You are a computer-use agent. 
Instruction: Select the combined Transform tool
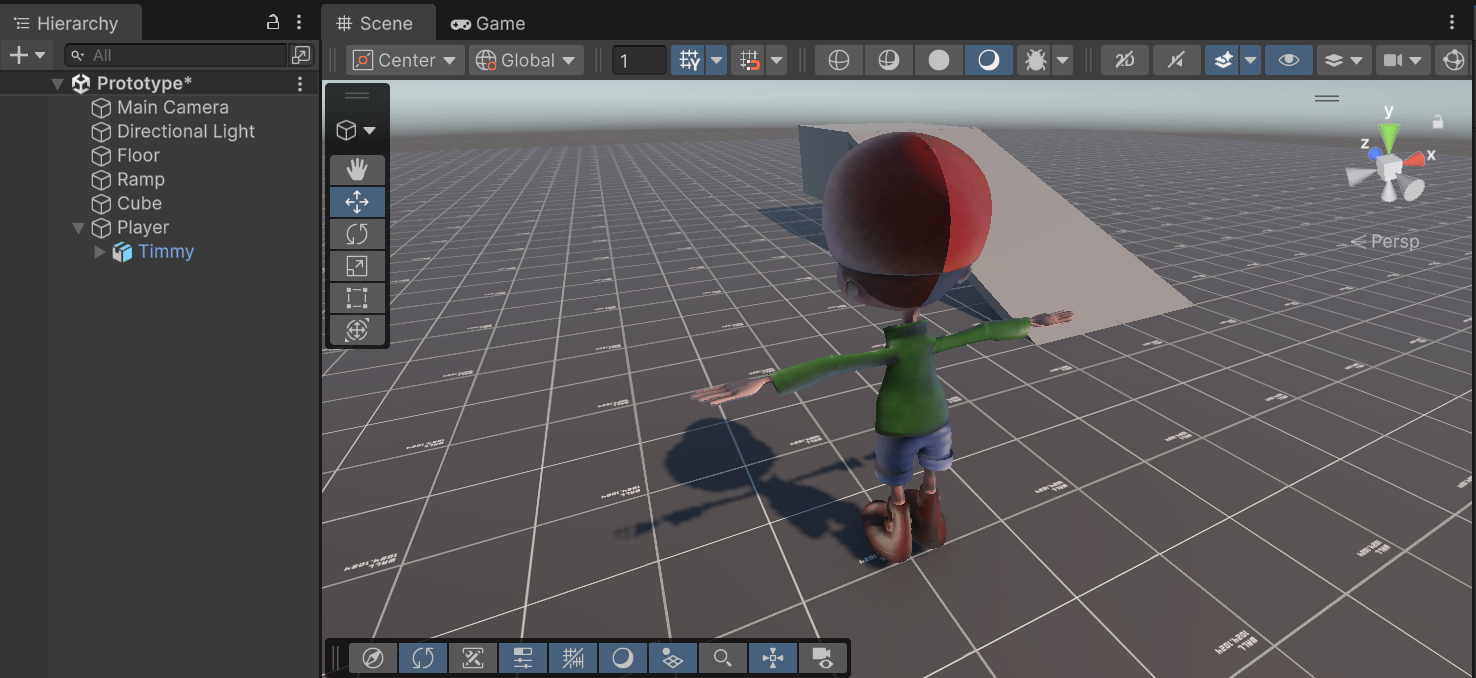point(357,329)
